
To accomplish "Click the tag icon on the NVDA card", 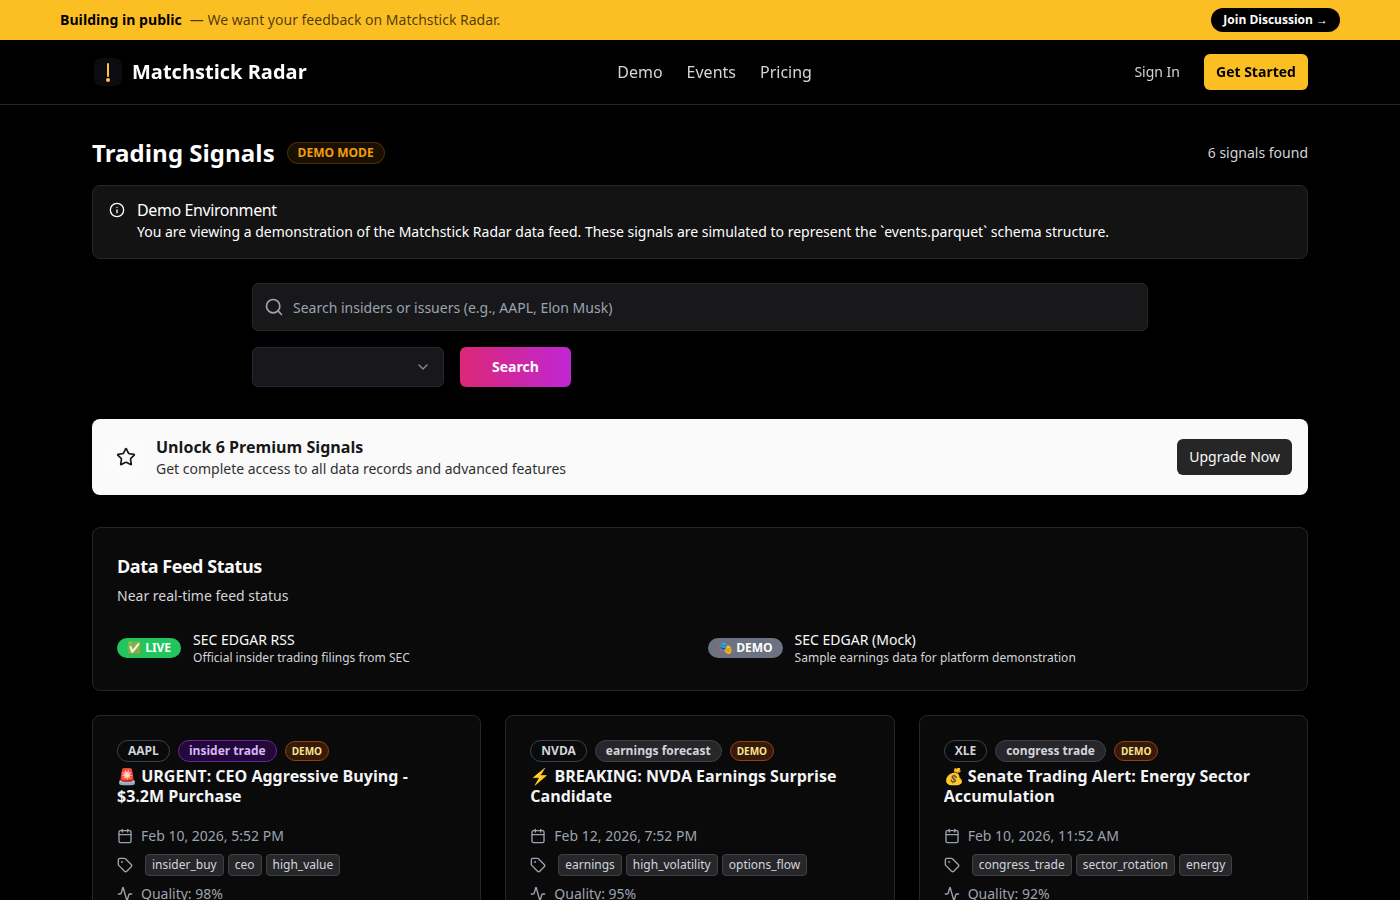I will tap(538, 865).
